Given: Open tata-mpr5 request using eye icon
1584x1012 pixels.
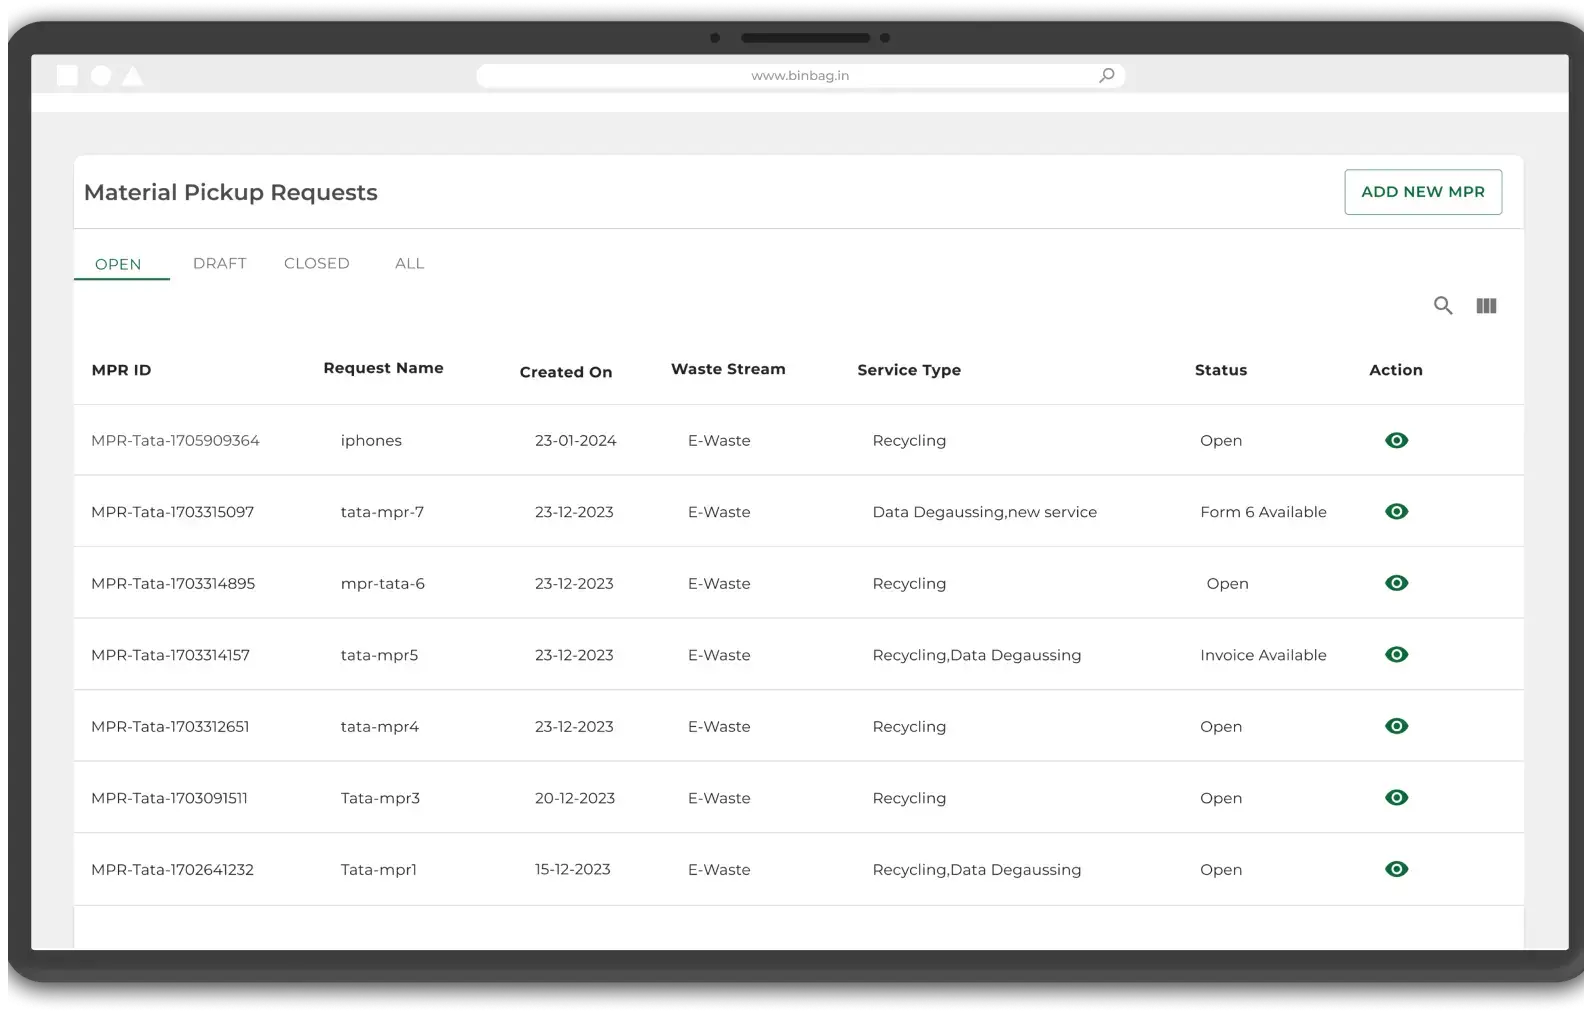Looking at the screenshot, I should [x=1396, y=655].
